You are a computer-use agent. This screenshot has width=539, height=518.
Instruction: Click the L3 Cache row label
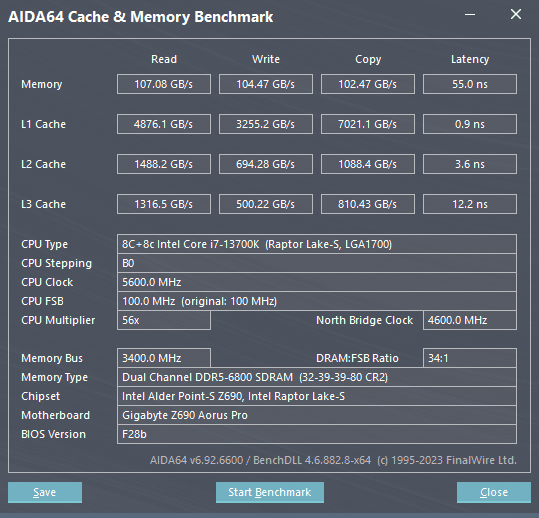tap(43, 204)
